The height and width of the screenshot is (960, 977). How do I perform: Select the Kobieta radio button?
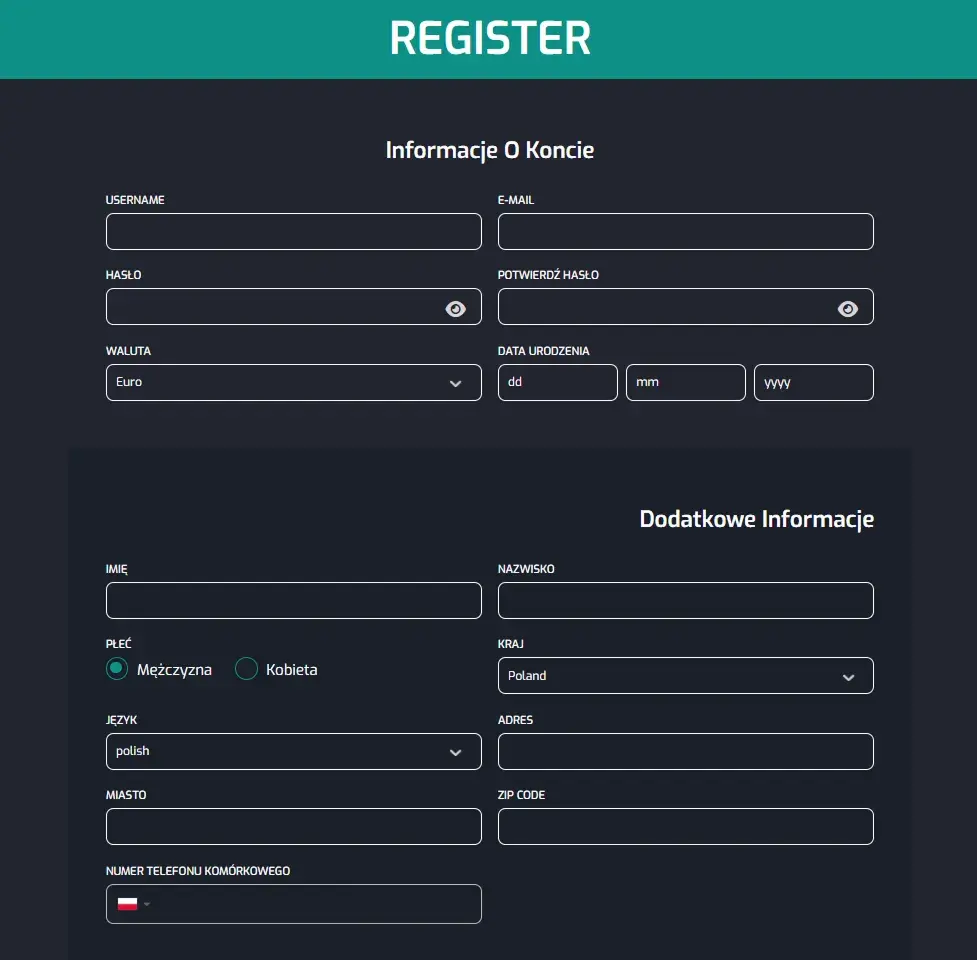point(246,669)
